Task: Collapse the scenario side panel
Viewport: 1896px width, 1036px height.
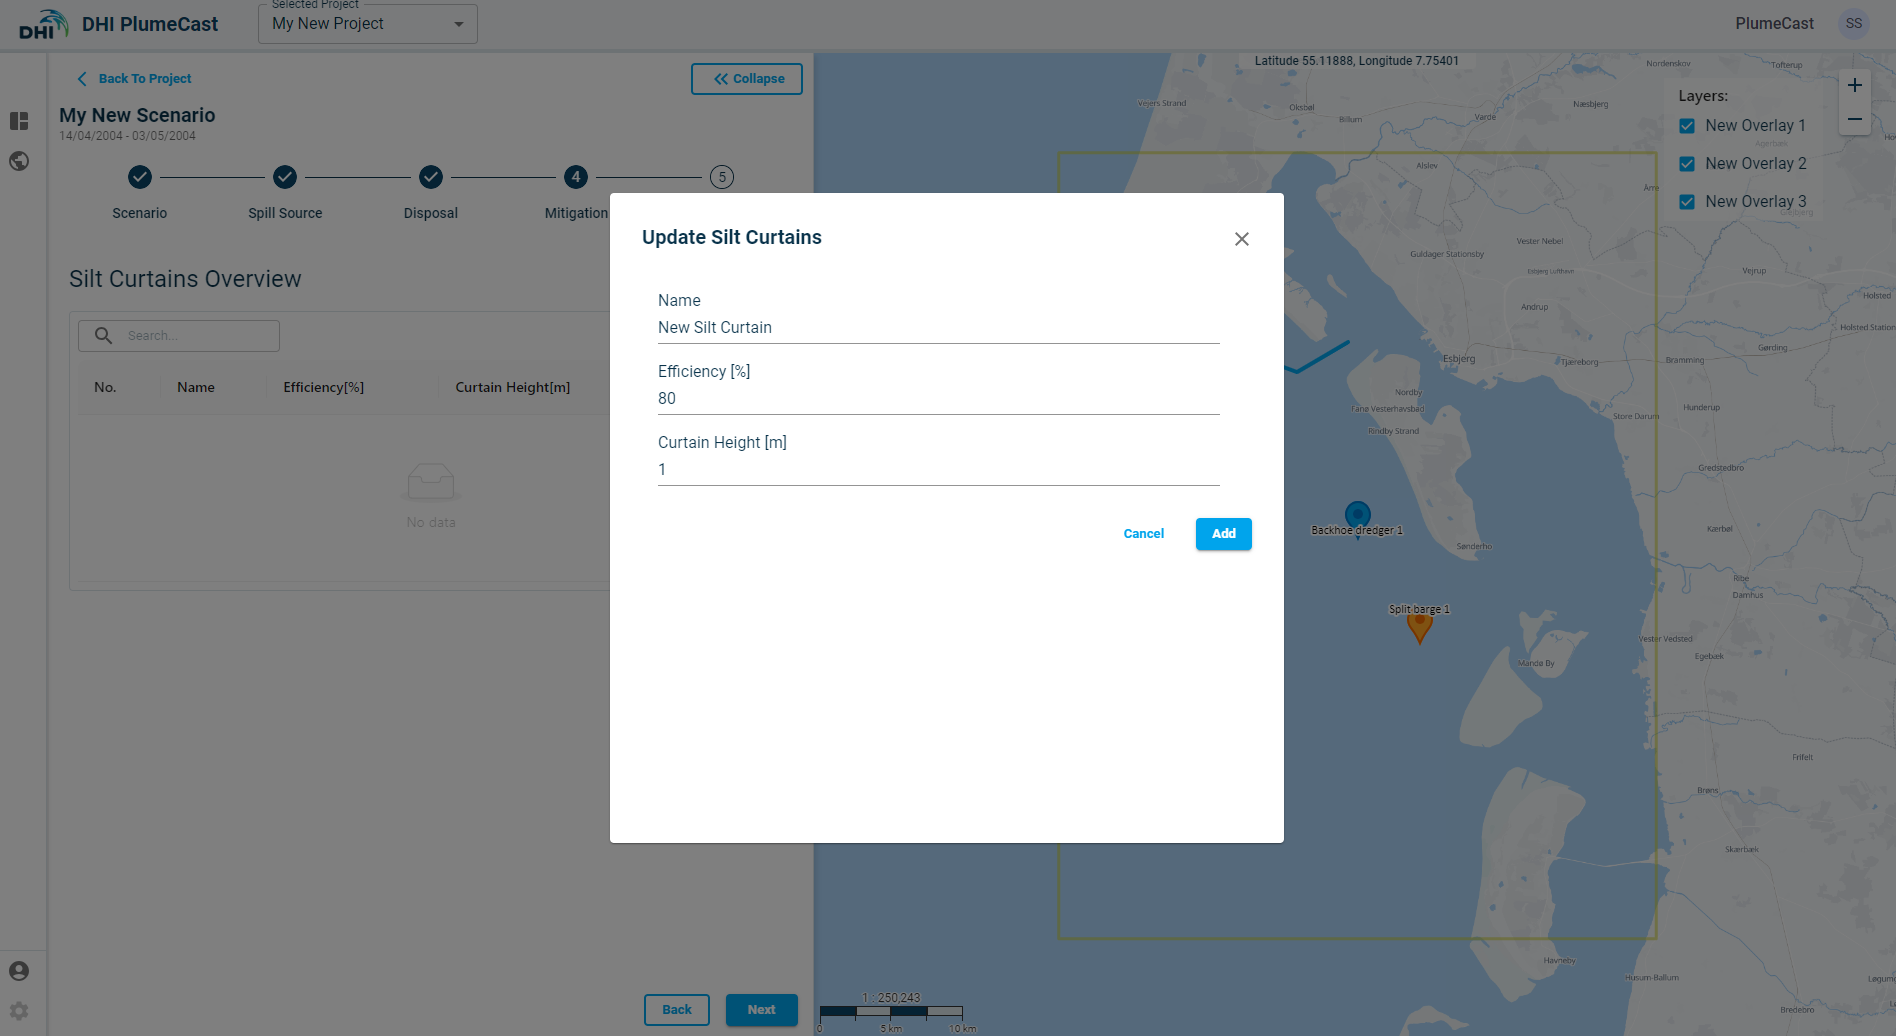Action: [x=746, y=79]
